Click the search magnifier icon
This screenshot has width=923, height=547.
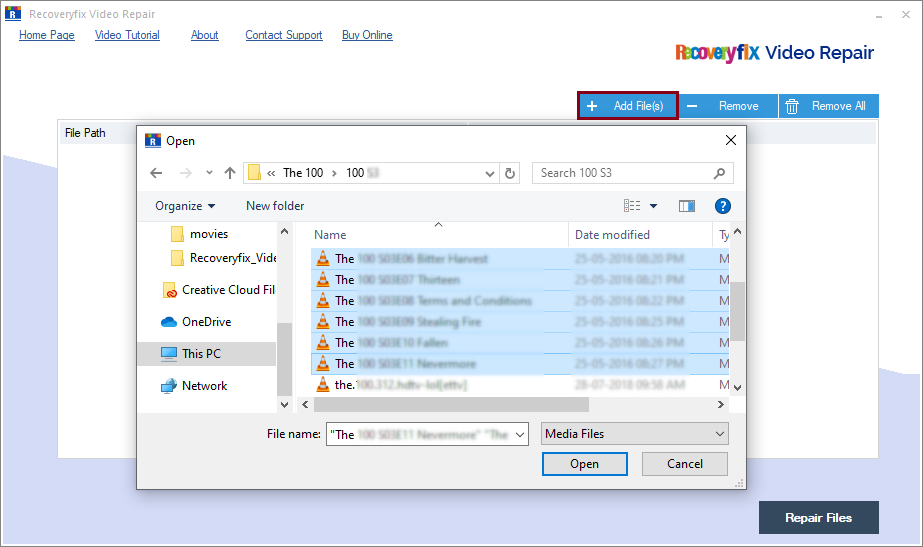[x=719, y=173]
